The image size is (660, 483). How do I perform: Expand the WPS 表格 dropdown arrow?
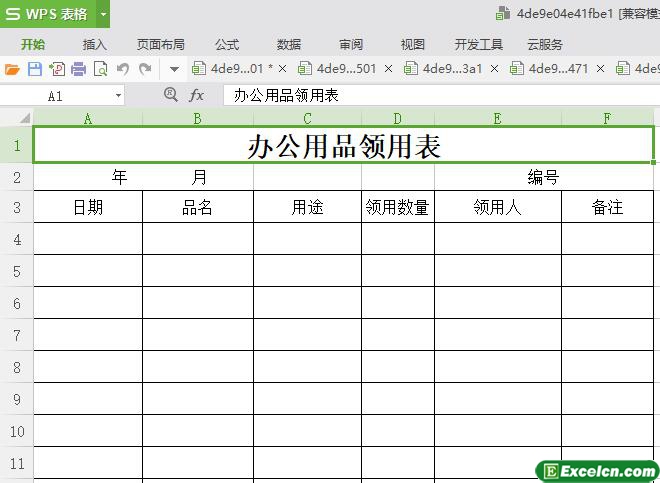(x=103, y=14)
